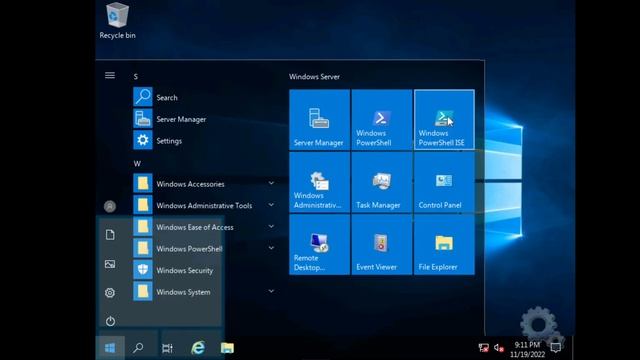
Task: Open the Server Manager tile
Action: point(320,120)
